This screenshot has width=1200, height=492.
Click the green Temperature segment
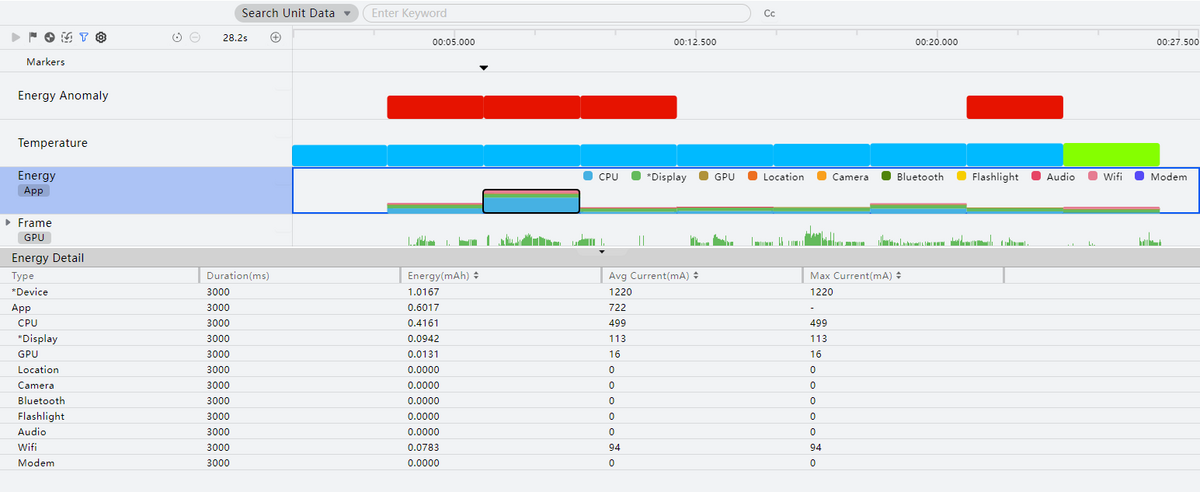(1111, 155)
